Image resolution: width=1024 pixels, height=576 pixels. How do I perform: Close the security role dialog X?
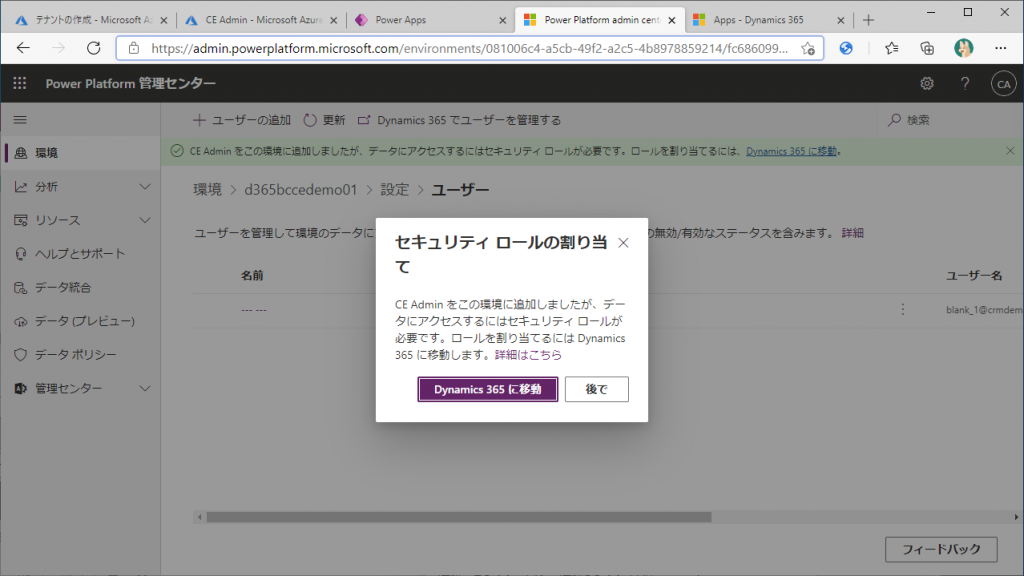[623, 243]
